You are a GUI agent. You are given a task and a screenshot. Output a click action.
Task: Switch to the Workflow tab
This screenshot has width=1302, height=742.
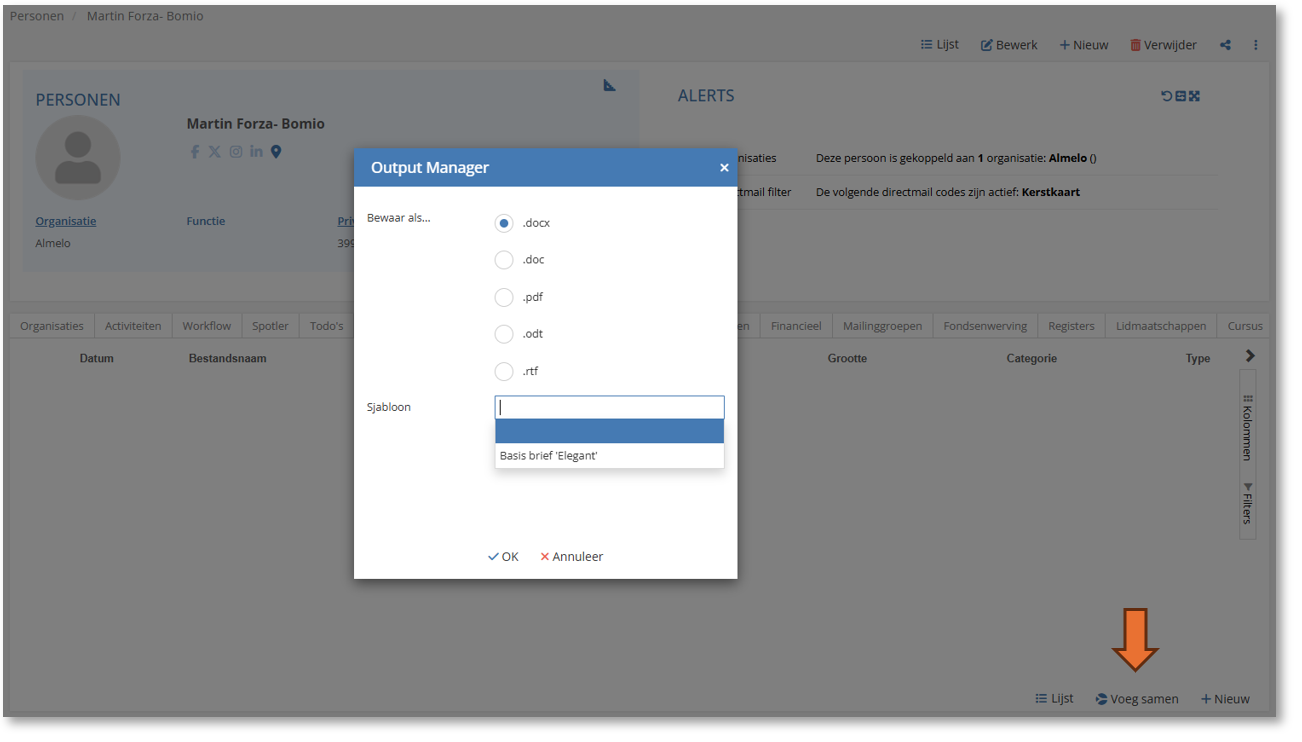tap(206, 326)
